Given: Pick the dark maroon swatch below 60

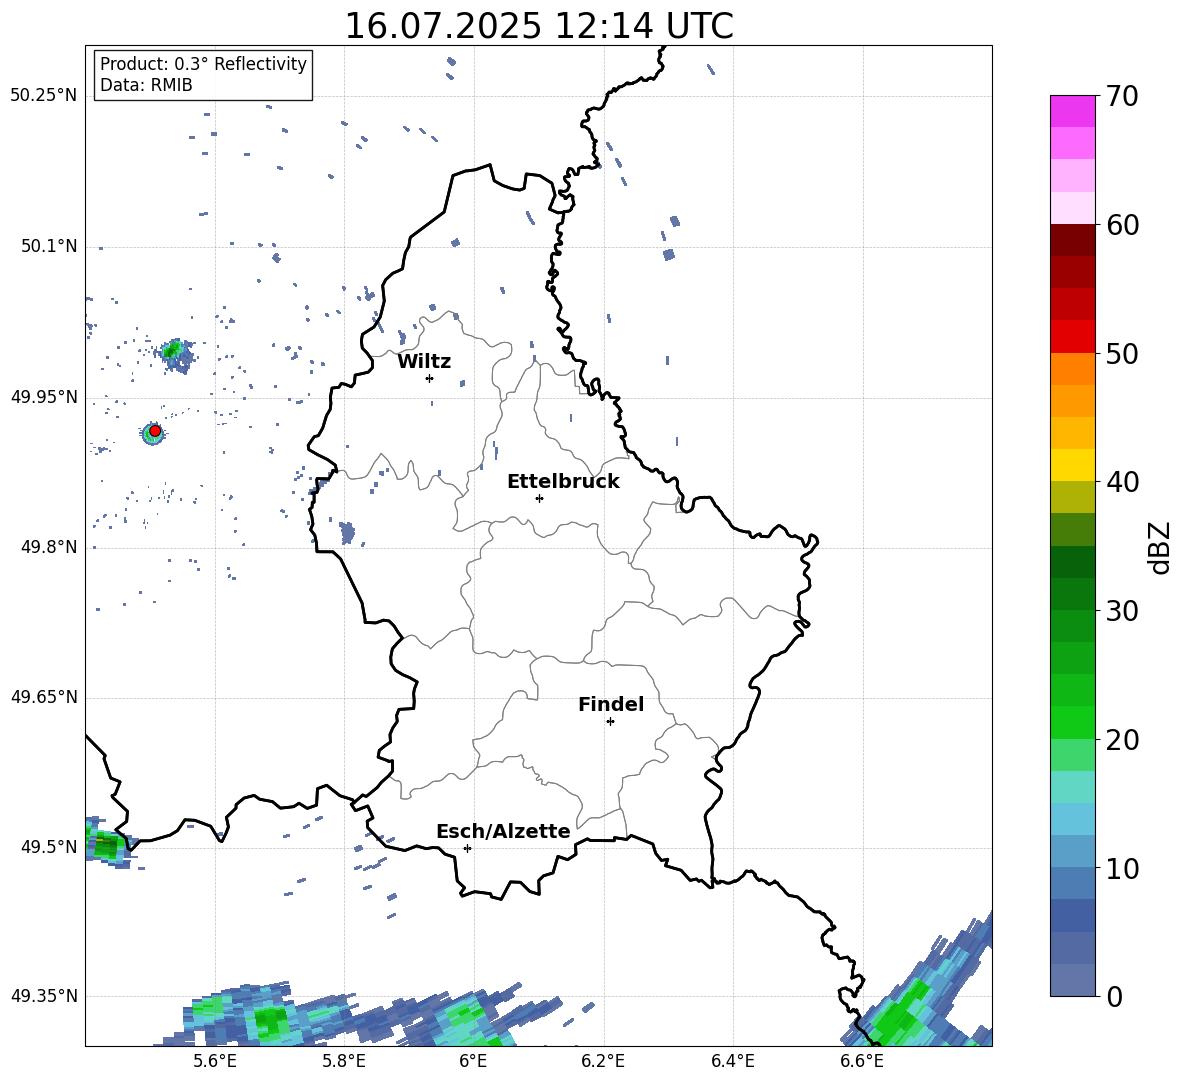Looking at the screenshot, I should (1072, 240).
